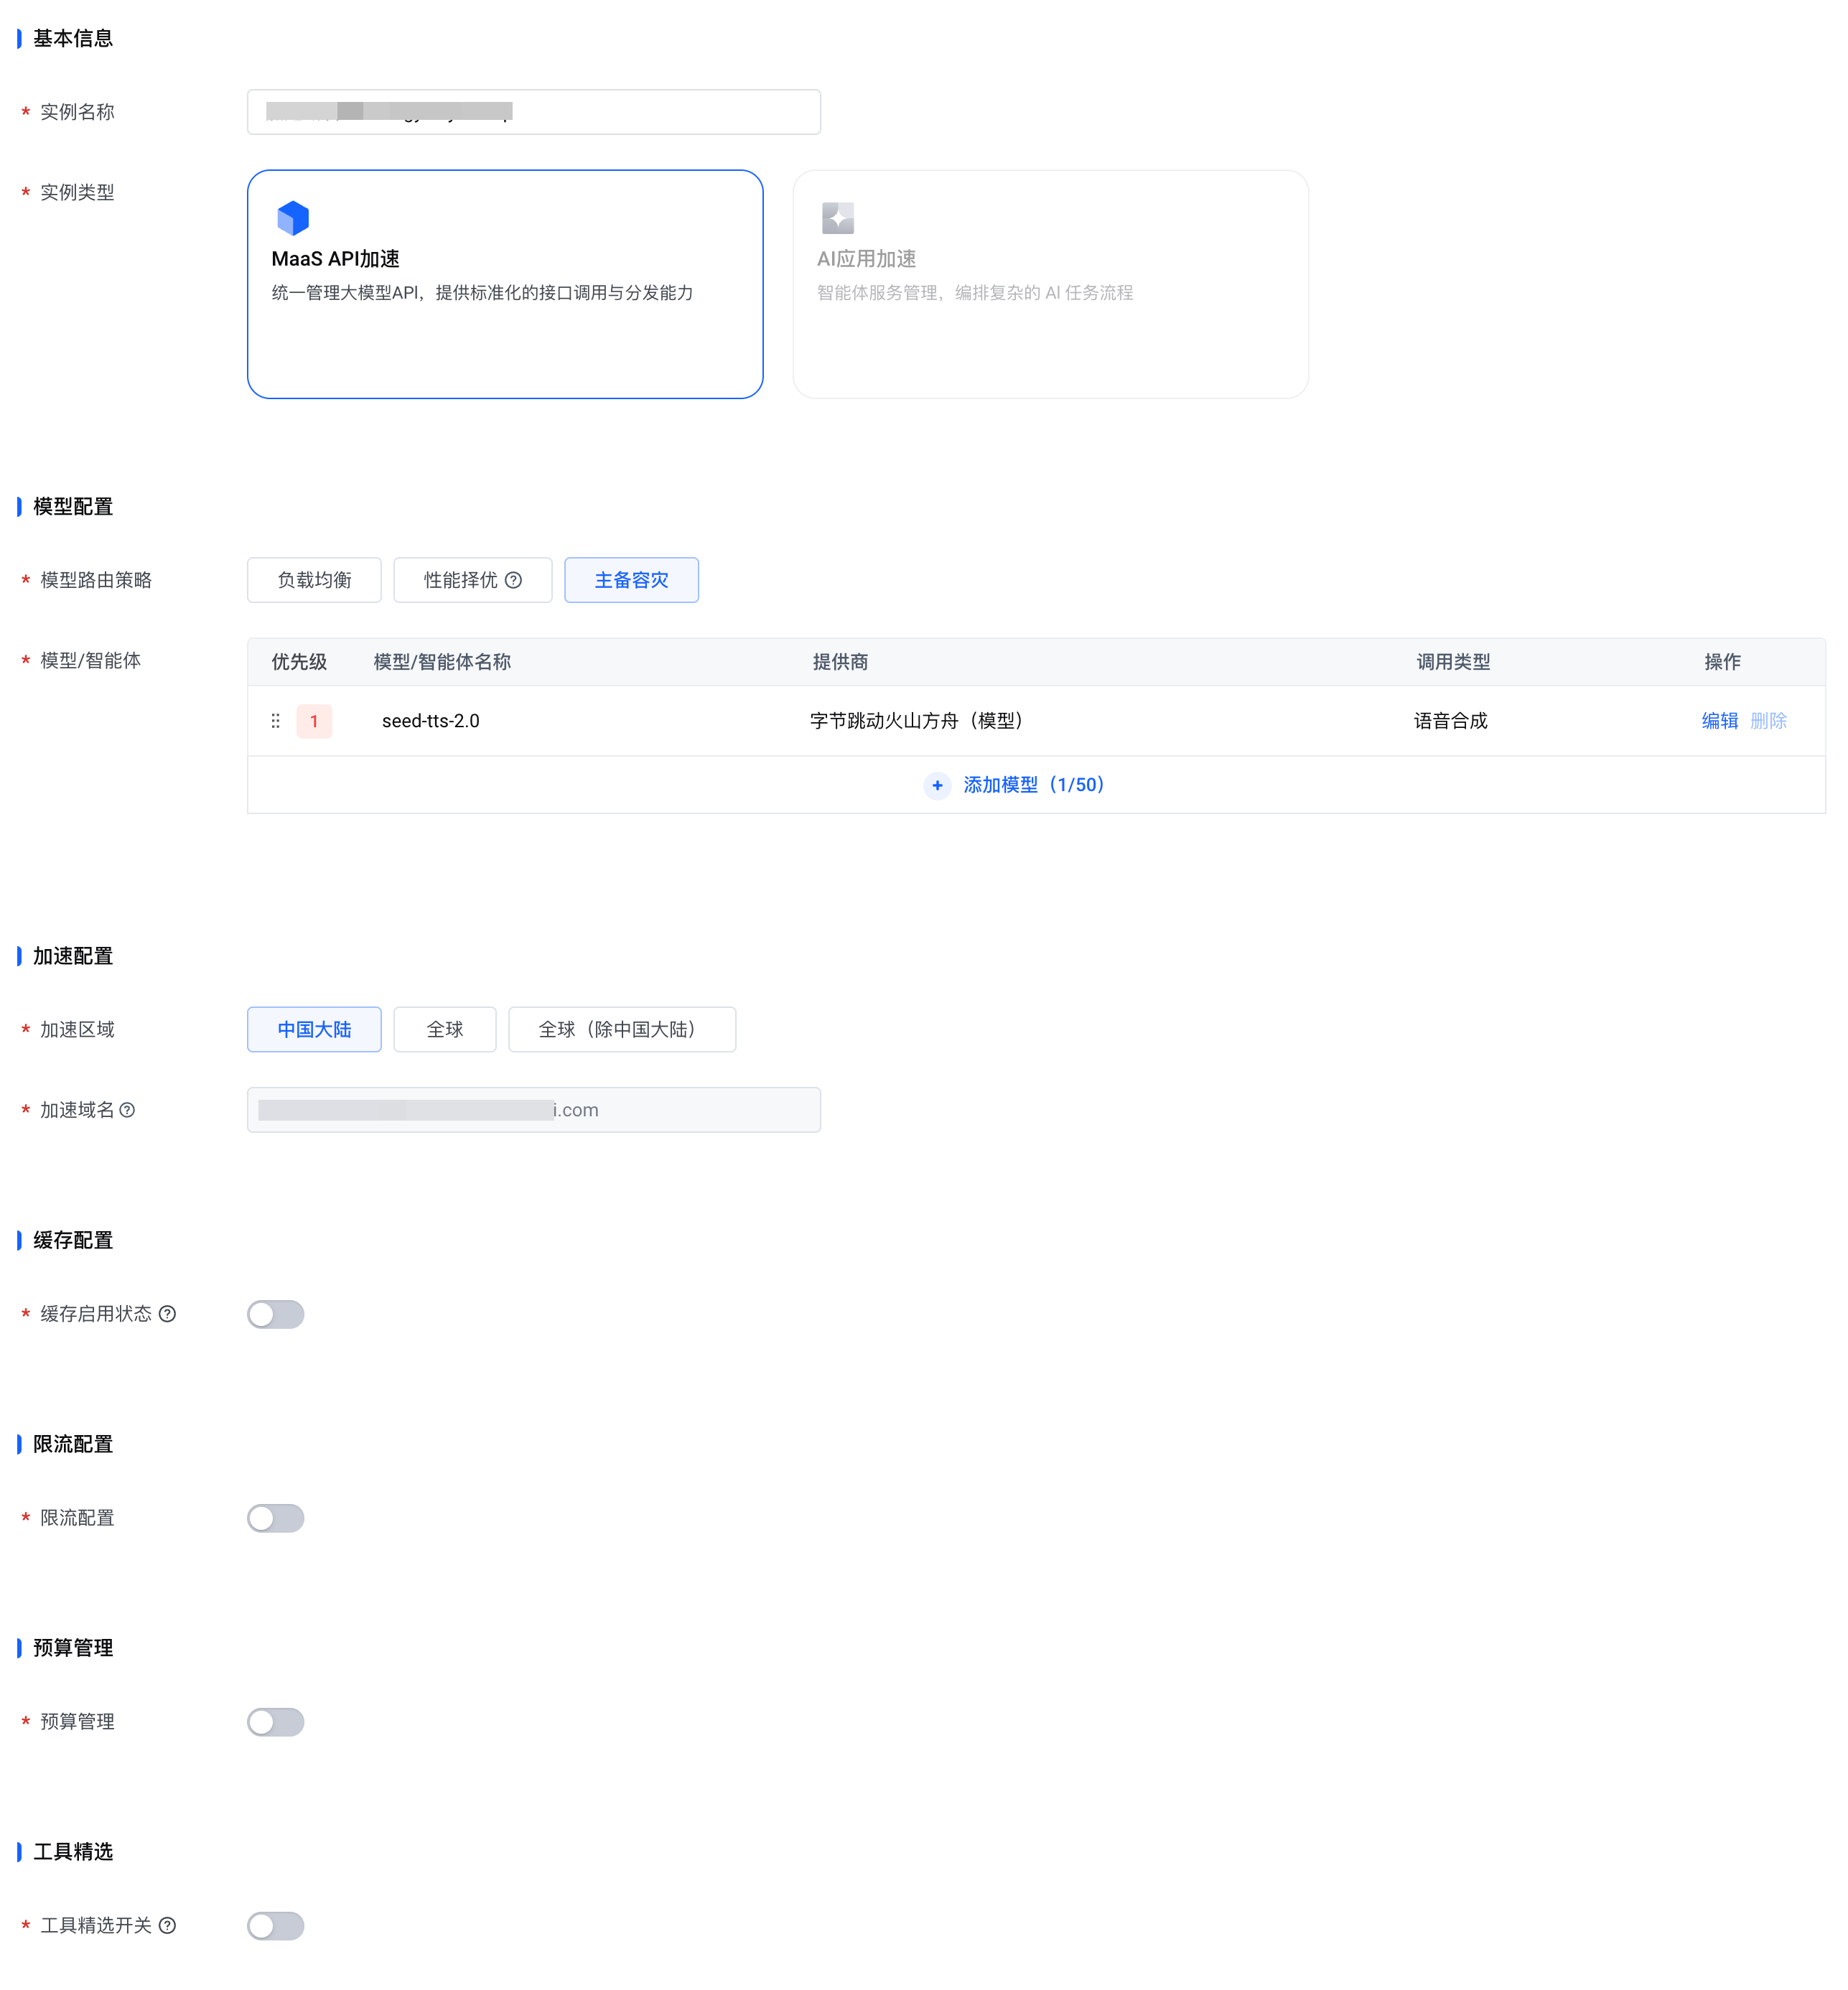Click the 加速域名 input field
The image size is (1848, 1990).
point(534,1110)
